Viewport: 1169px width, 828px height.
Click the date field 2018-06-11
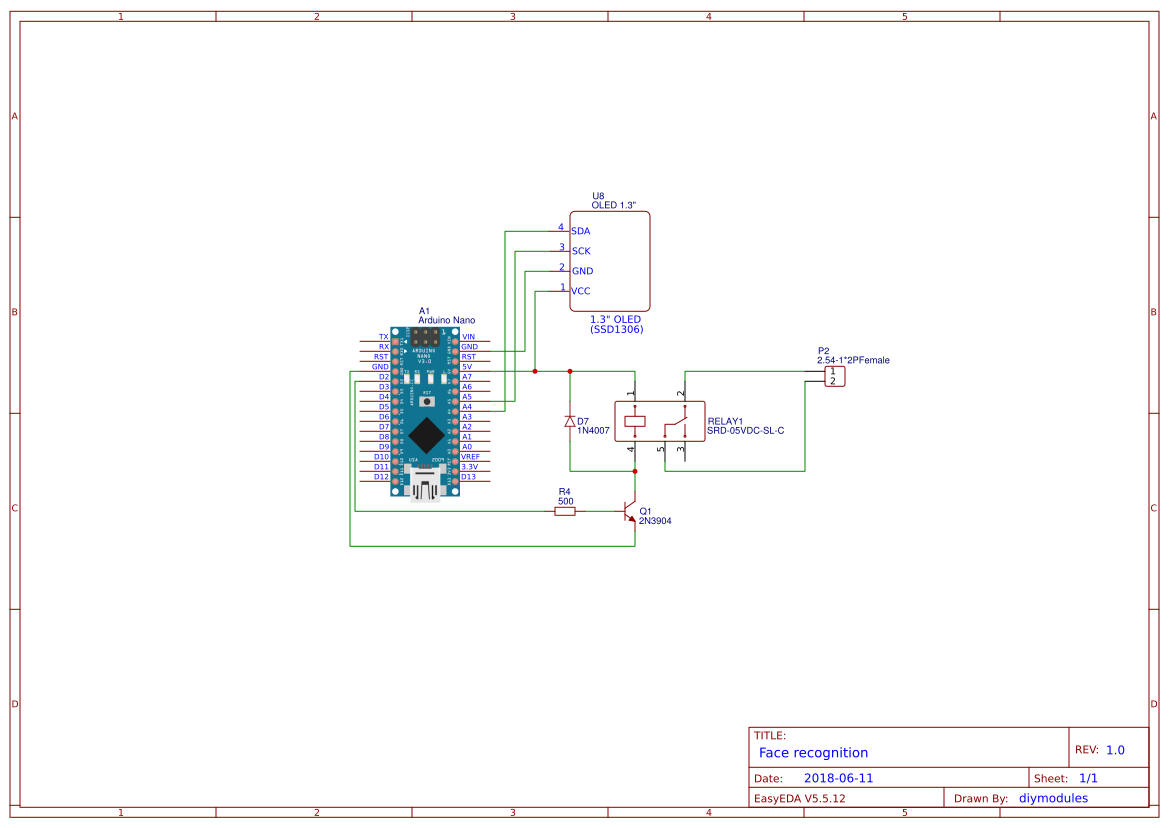pos(838,778)
